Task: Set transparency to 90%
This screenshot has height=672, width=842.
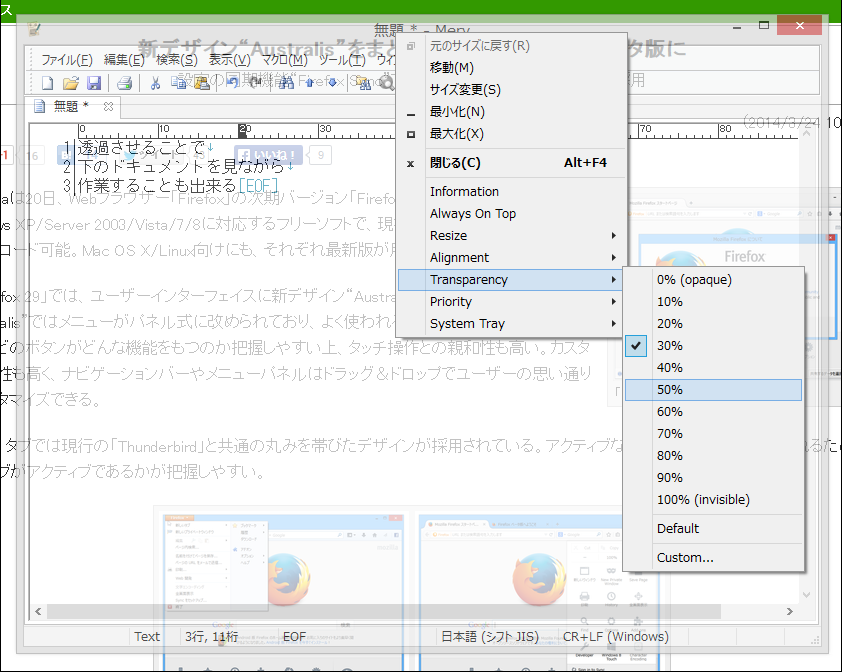Action: coord(713,478)
